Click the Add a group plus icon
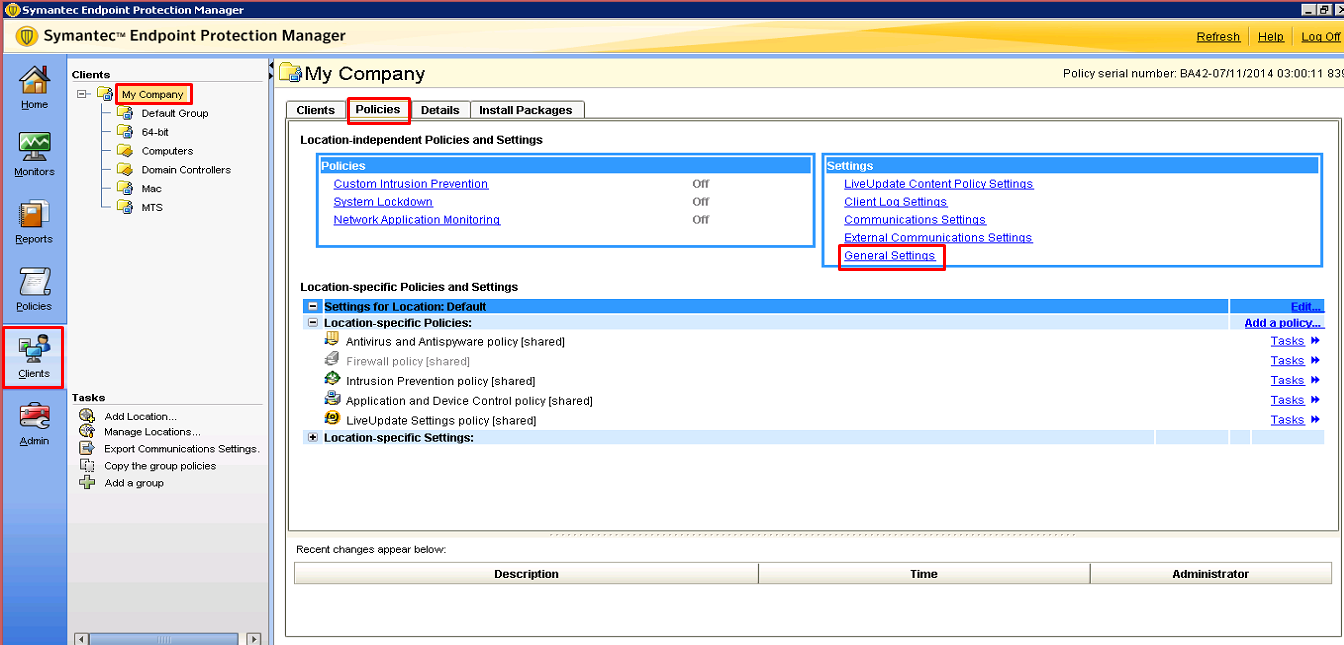Viewport: 1344px width, 645px height. point(87,483)
